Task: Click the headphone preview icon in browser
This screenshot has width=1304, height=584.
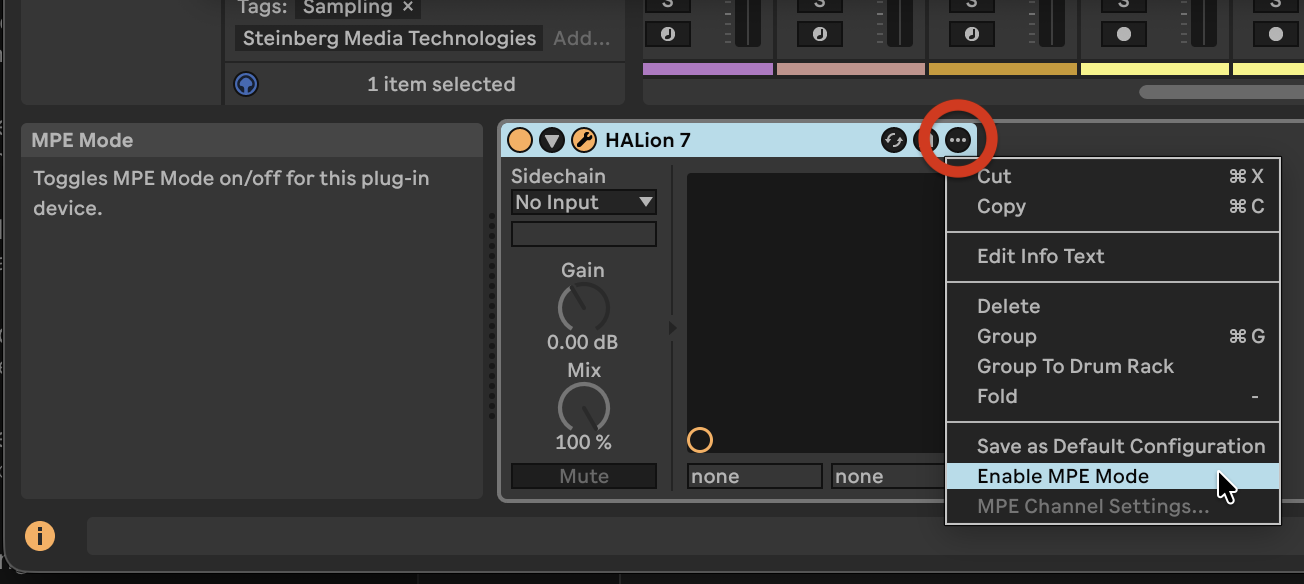Action: [246, 84]
